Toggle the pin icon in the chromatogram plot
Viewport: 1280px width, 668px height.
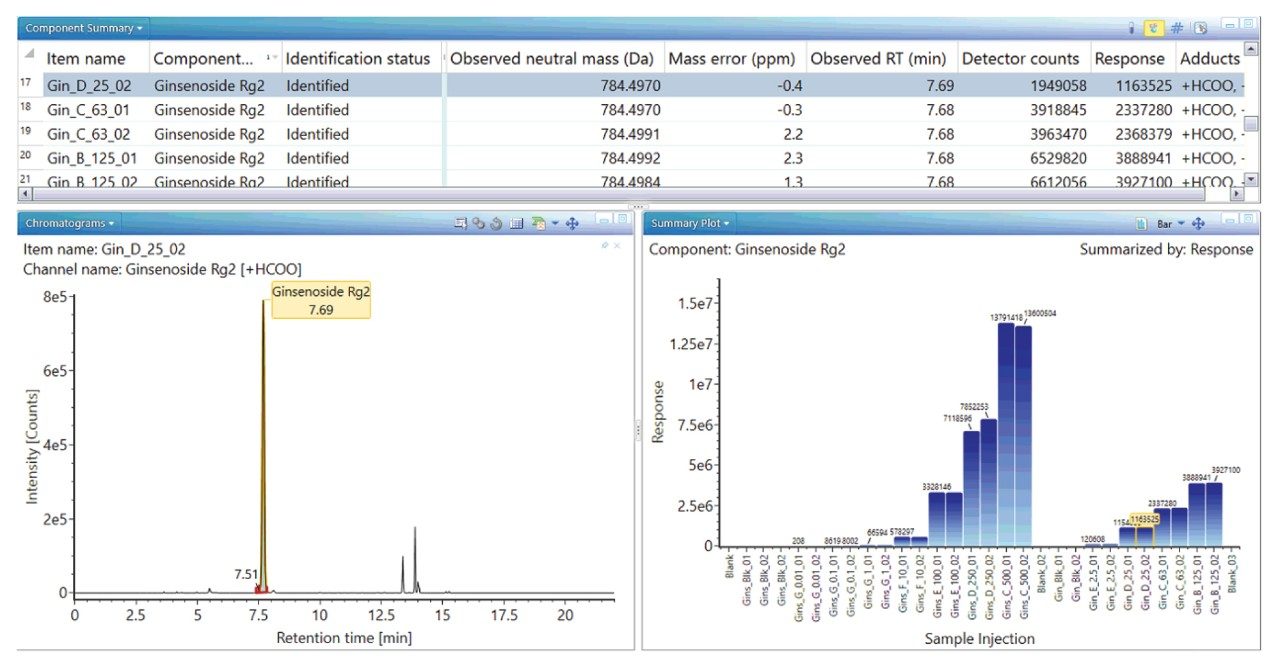(x=604, y=245)
